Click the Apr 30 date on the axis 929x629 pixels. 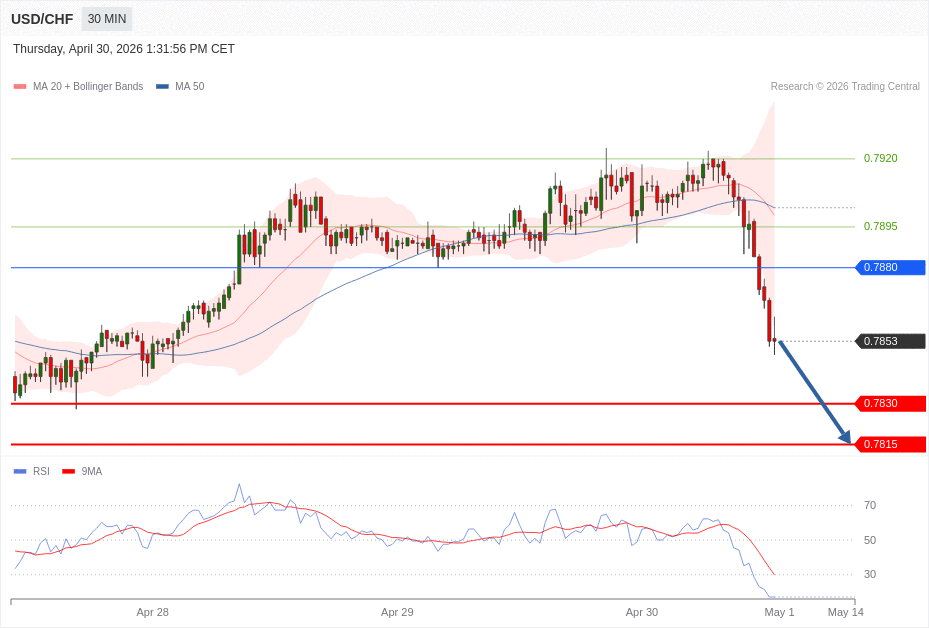click(x=641, y=612)
